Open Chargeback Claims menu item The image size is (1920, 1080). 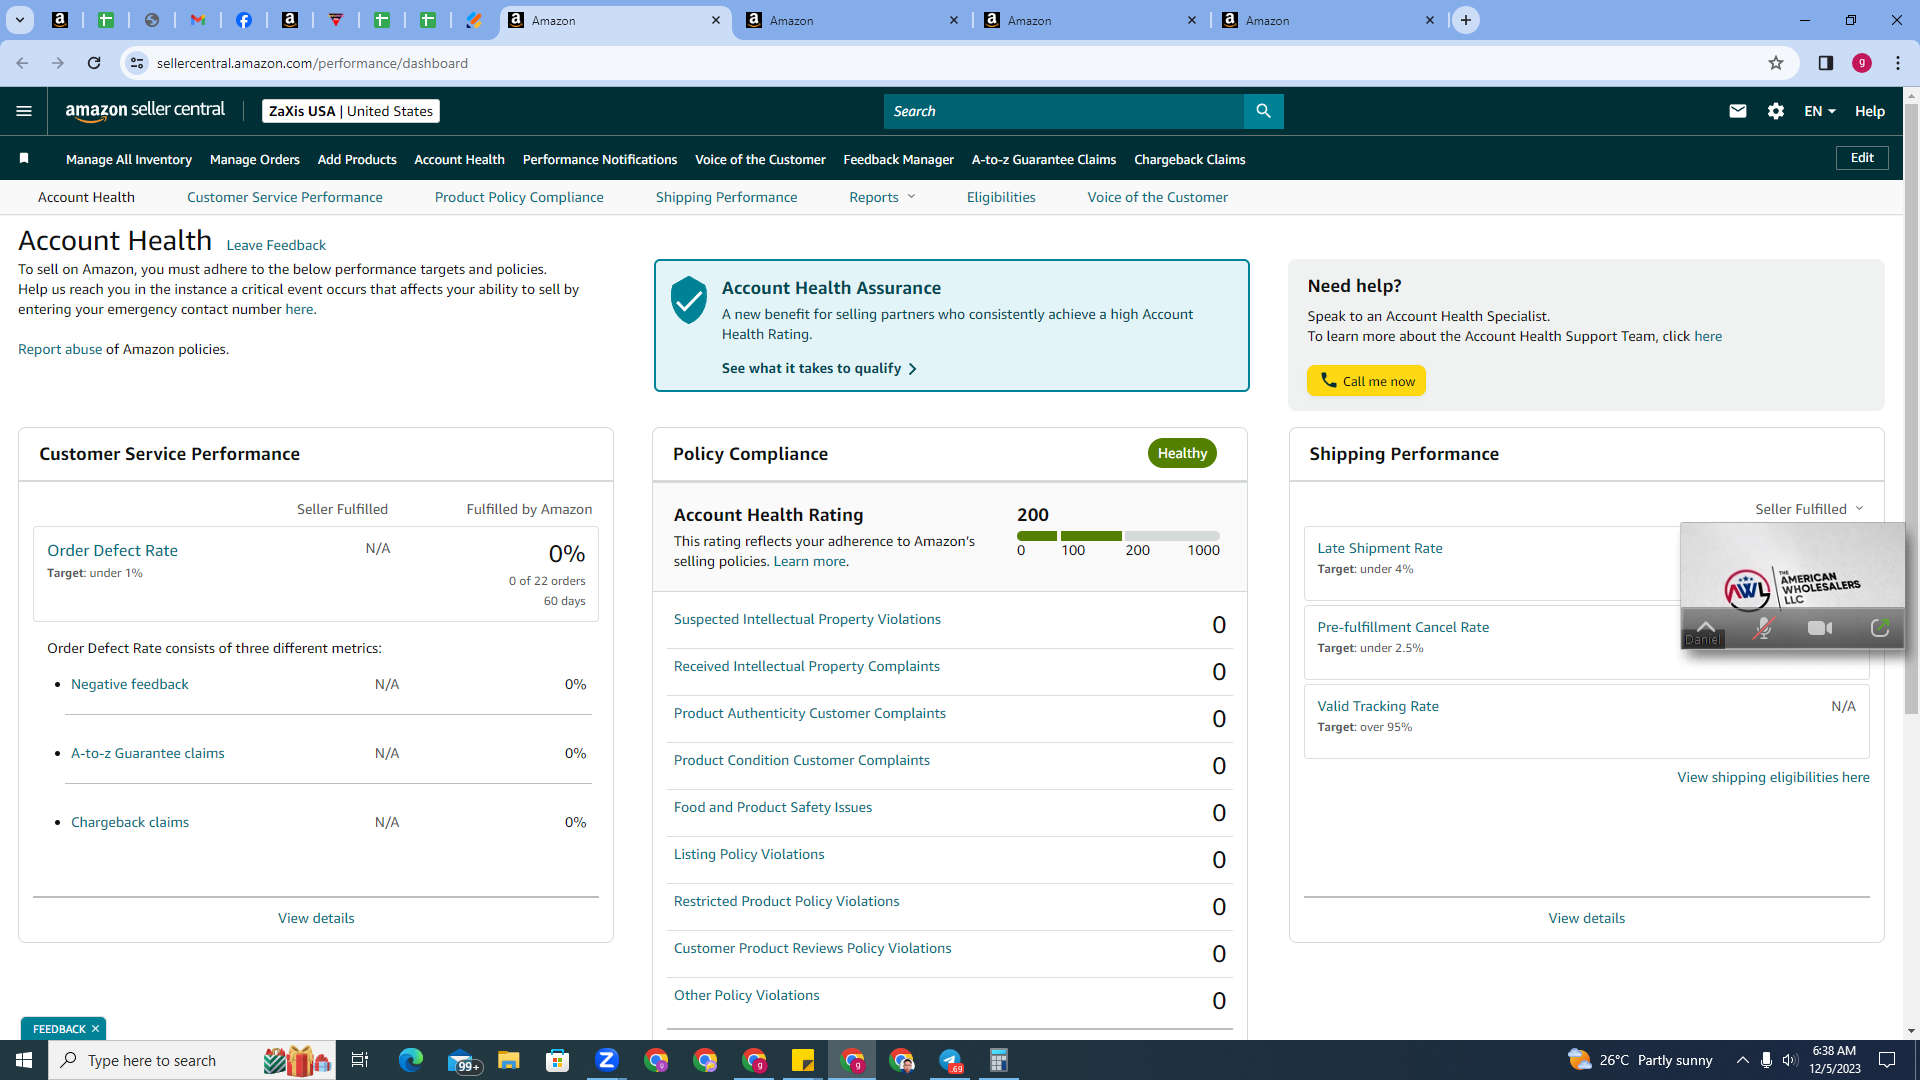[x=1190, y=159]
